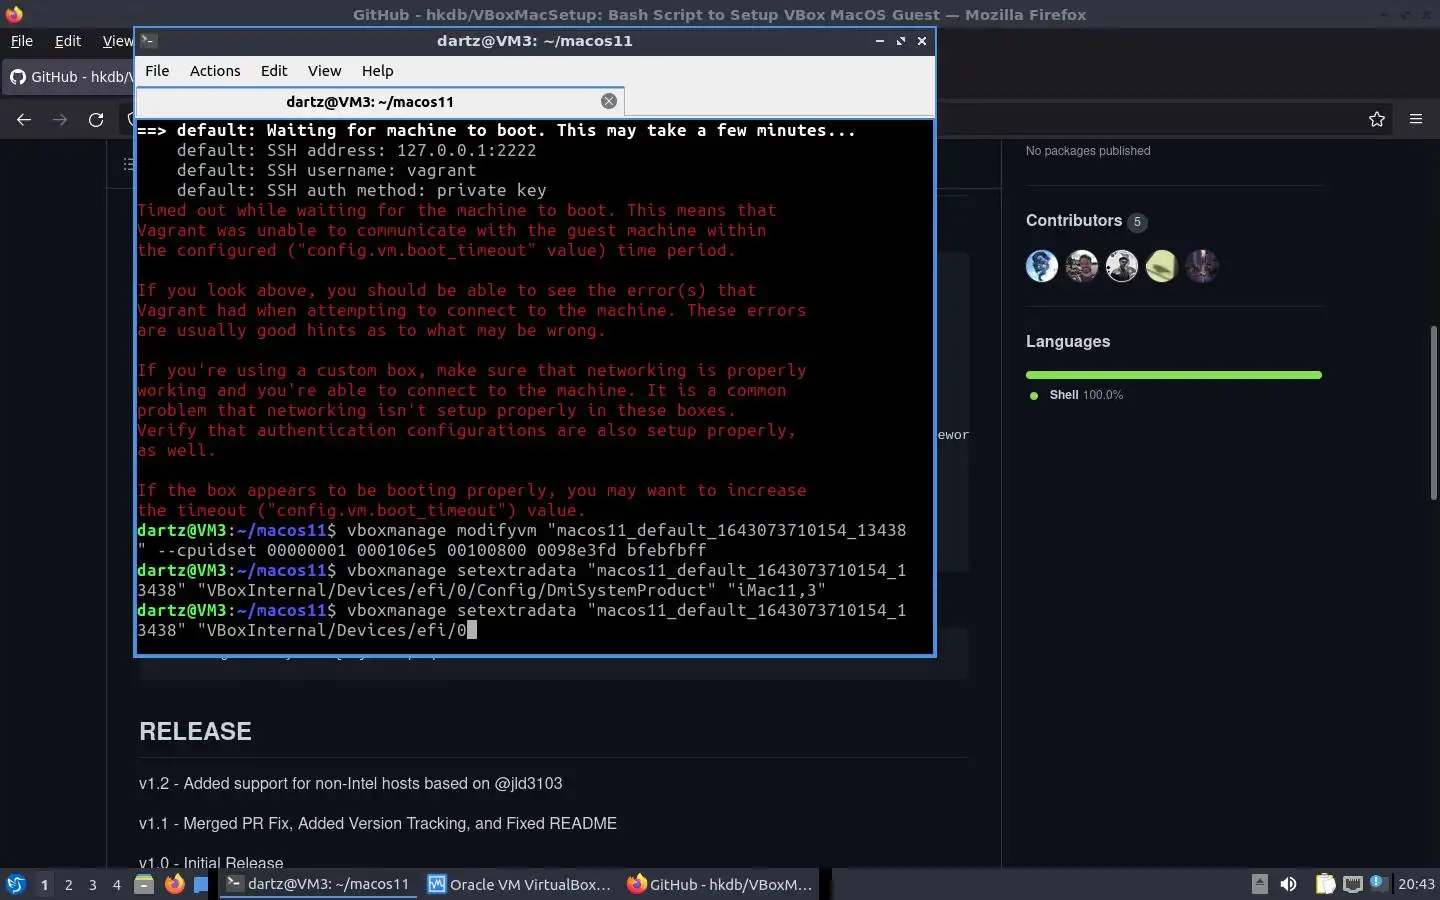Open the fifth contributor's avatar

[1202, 266]
